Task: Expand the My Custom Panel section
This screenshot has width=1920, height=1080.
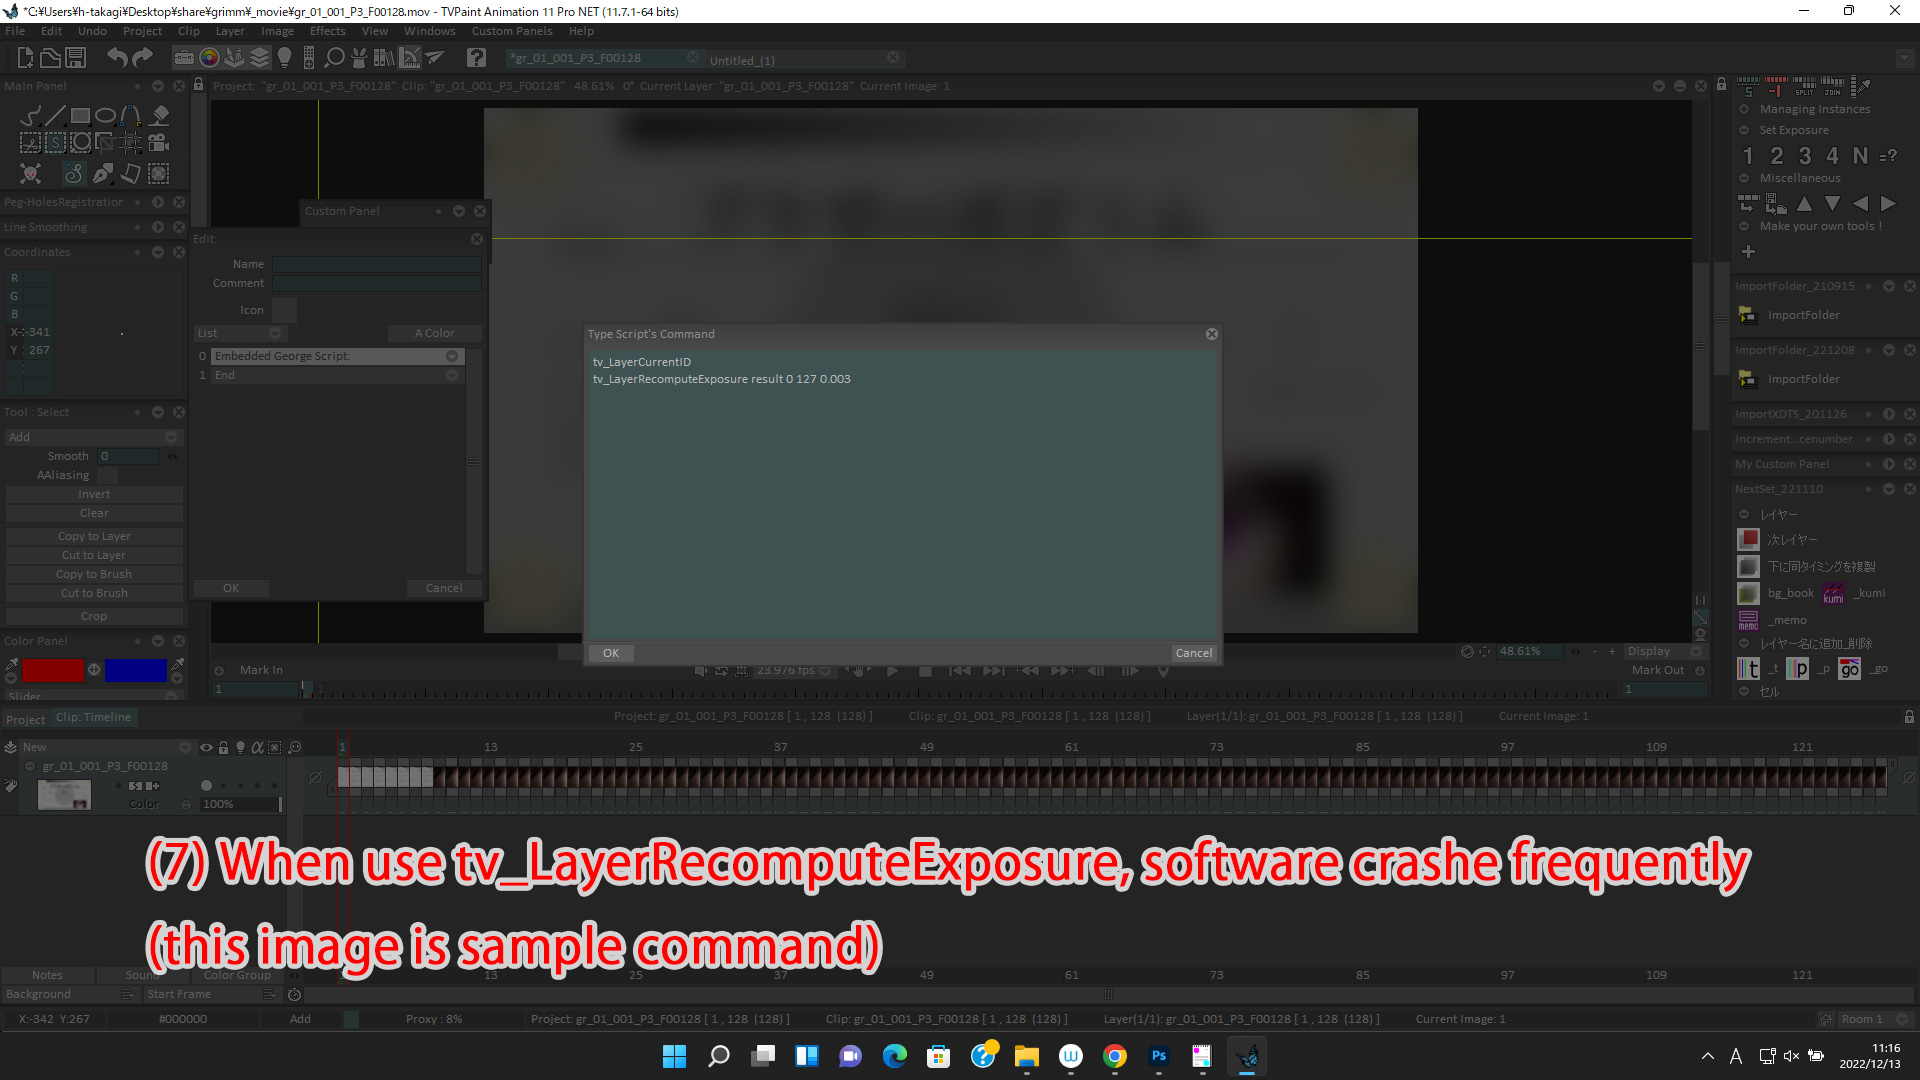Action: tap(1889, 464)
